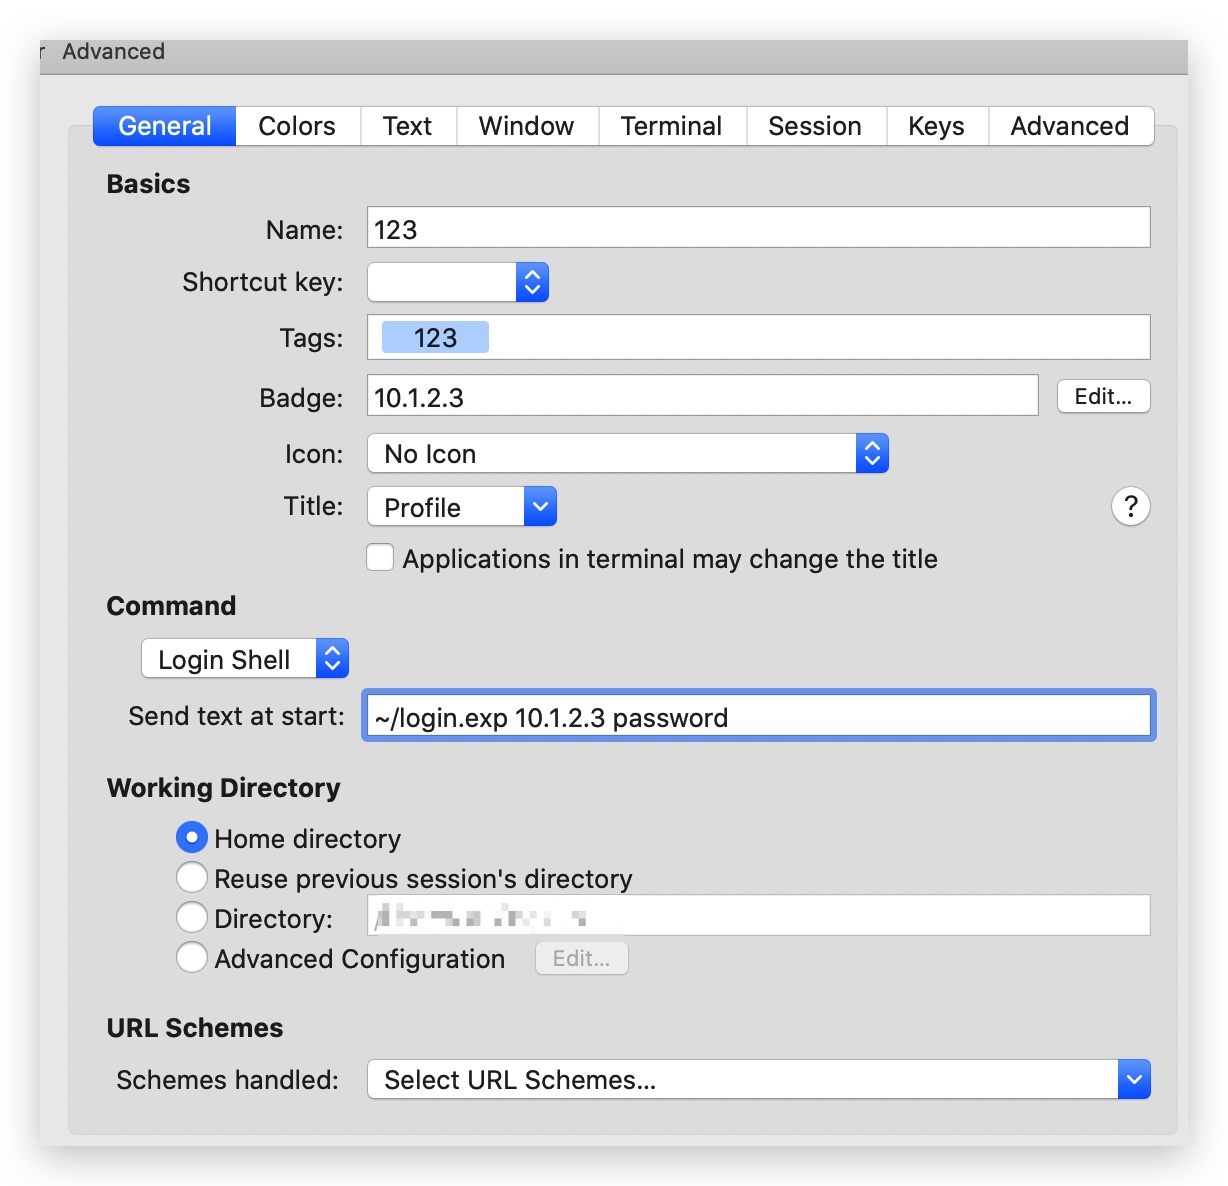Click the Send text at start field

click(758, 716)
